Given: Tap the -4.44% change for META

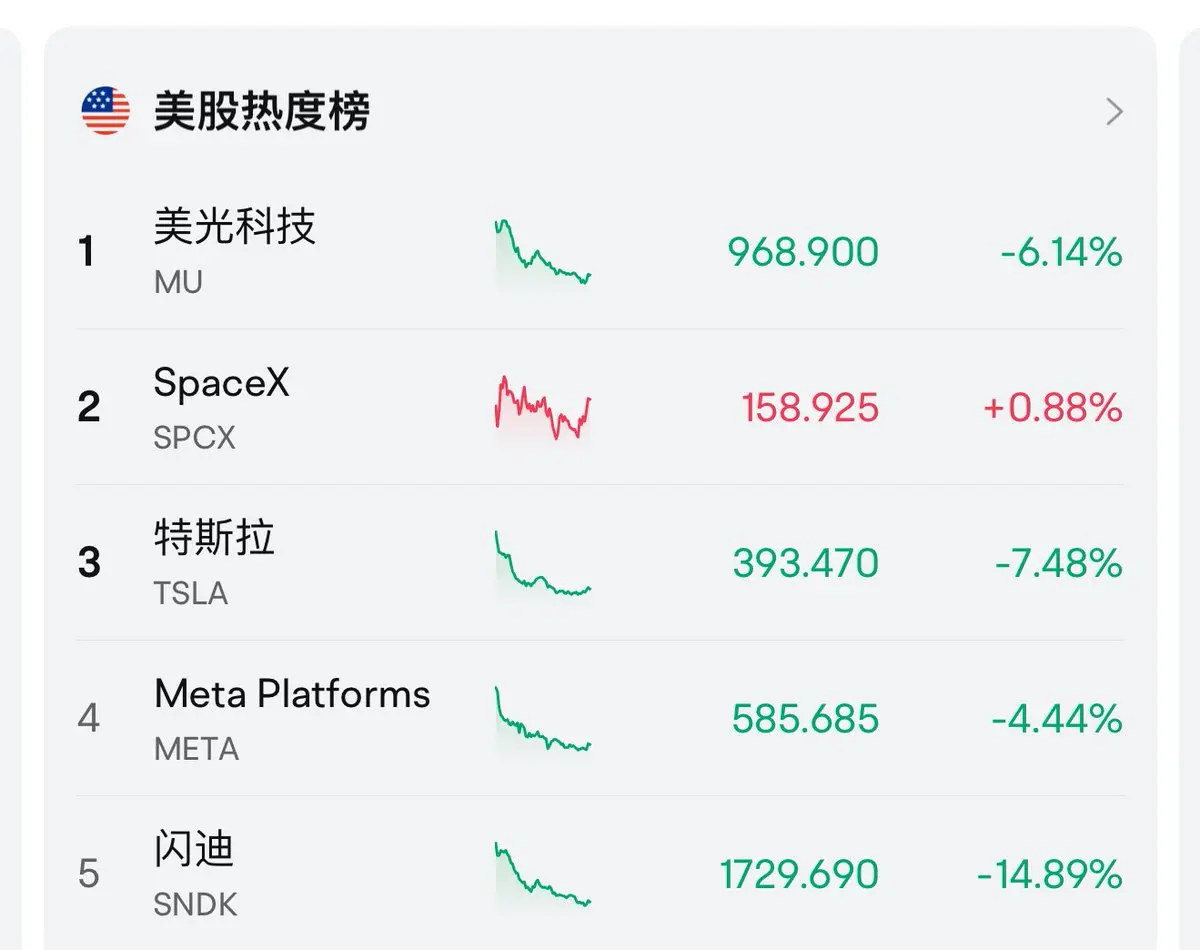Looking at the screenshot, I should [x=1057, y=719].
